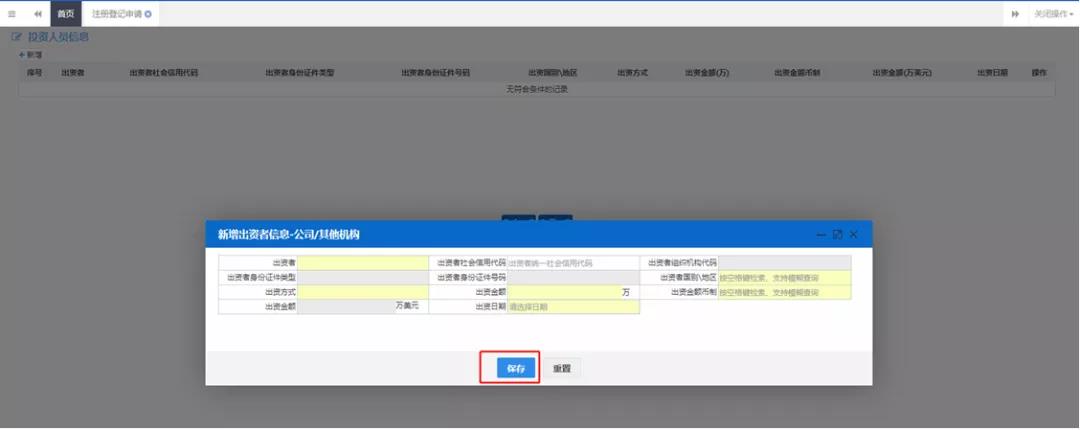The height and width of the screenshot is (430, 1080).
Task: Click the double-right arrow tab scroll icon
Action: point(1015,14)
